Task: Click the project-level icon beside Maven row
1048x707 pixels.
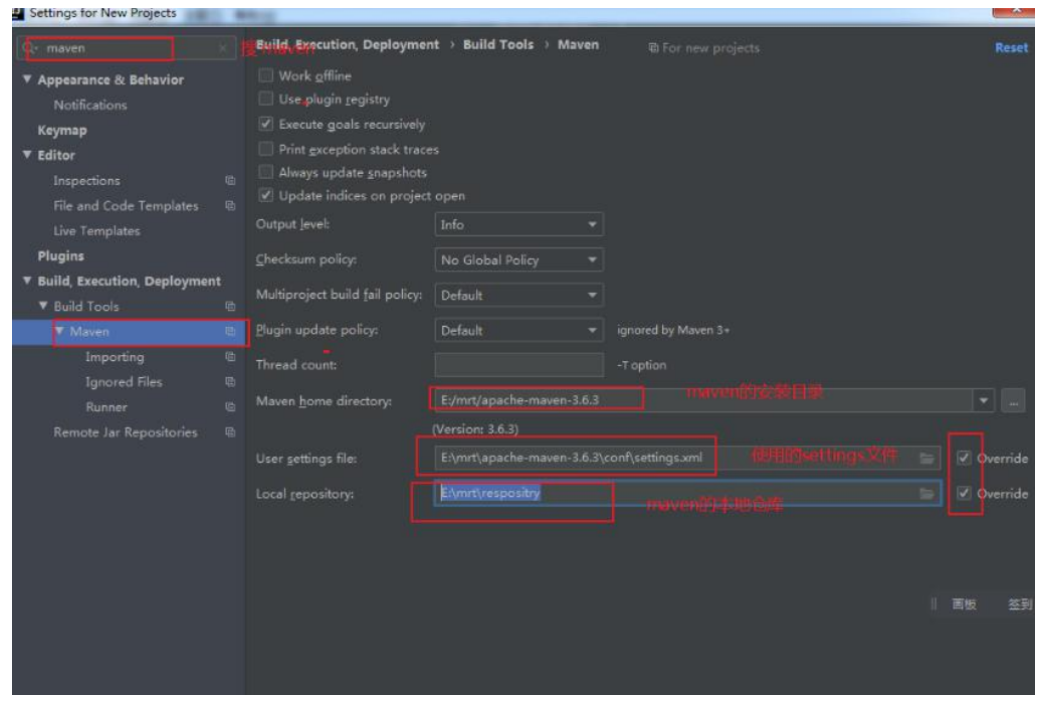Action: 230,331
